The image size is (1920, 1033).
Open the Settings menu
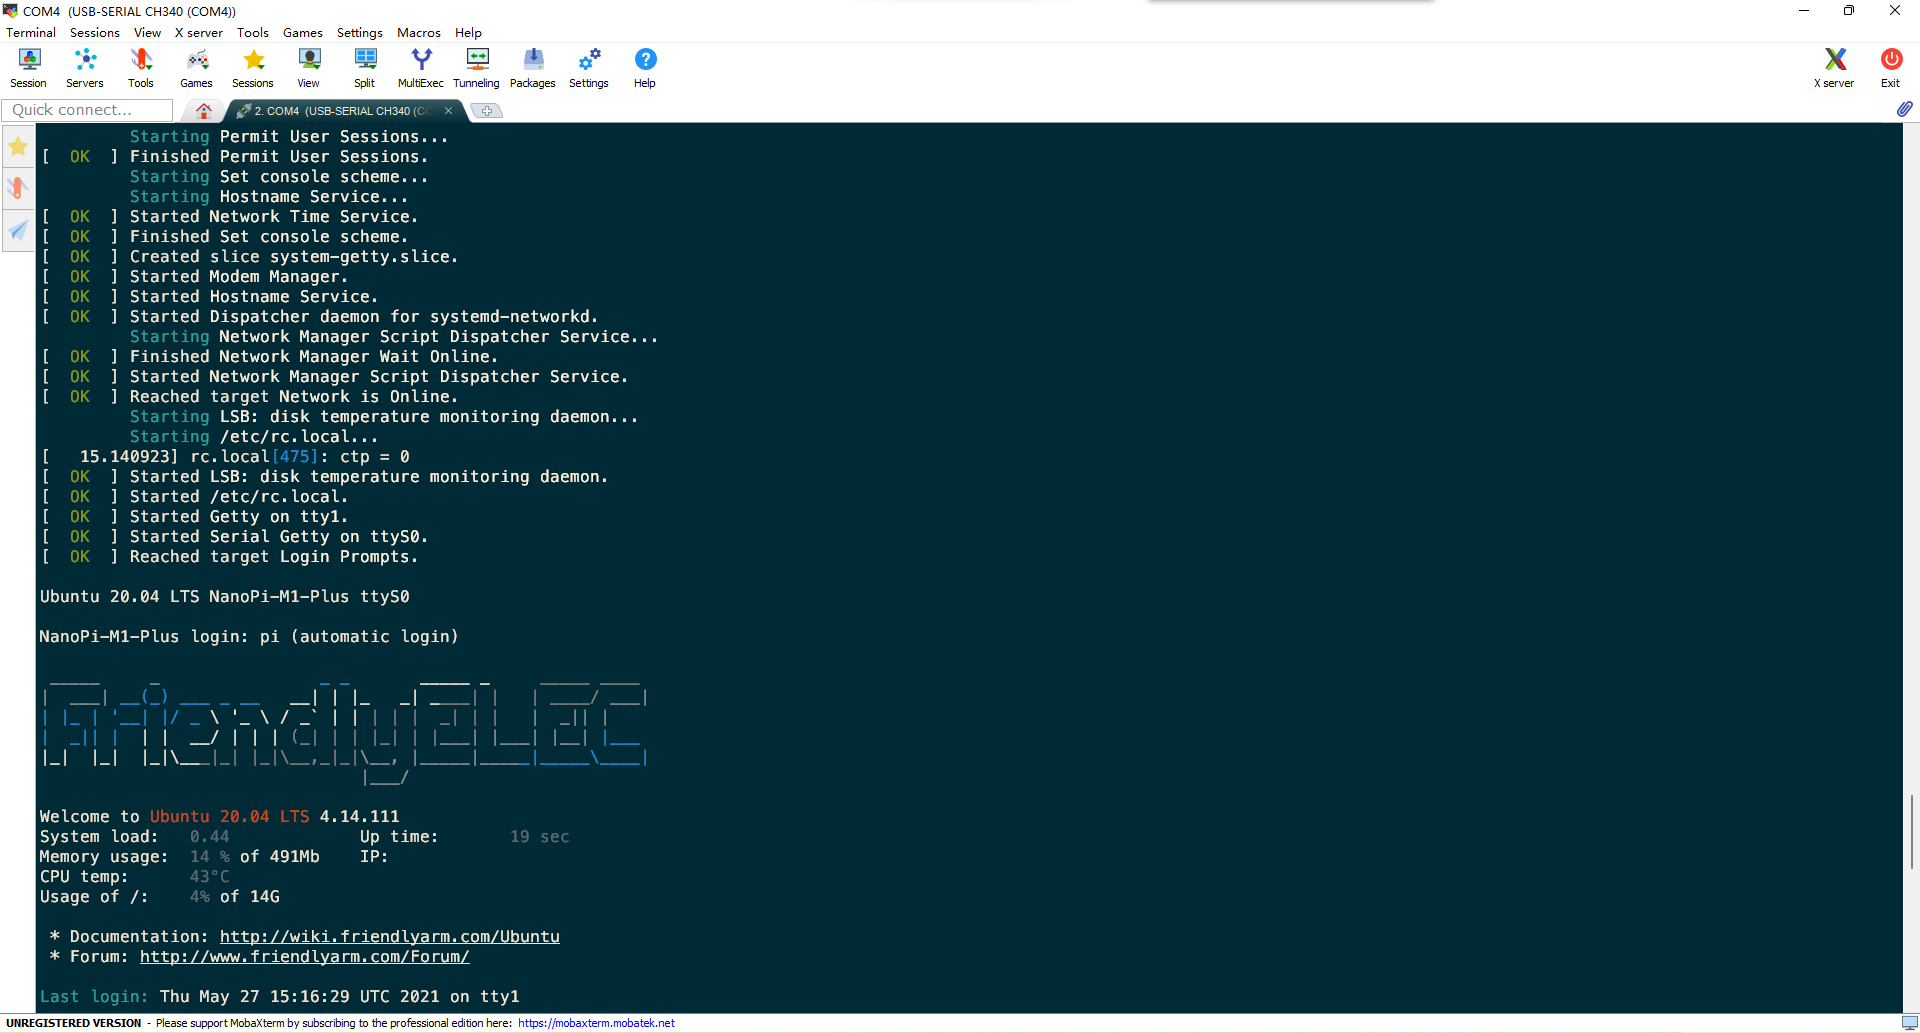pyautogui.click(x=360, y=32)
